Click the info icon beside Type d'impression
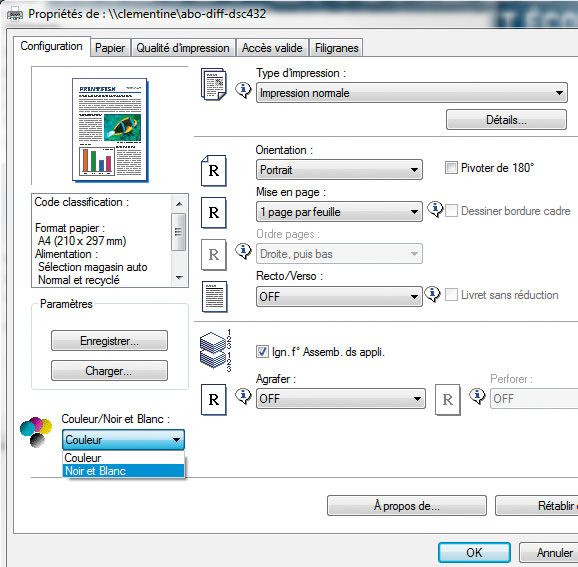Viewport: 578px width, 567px height. (243, 90)
